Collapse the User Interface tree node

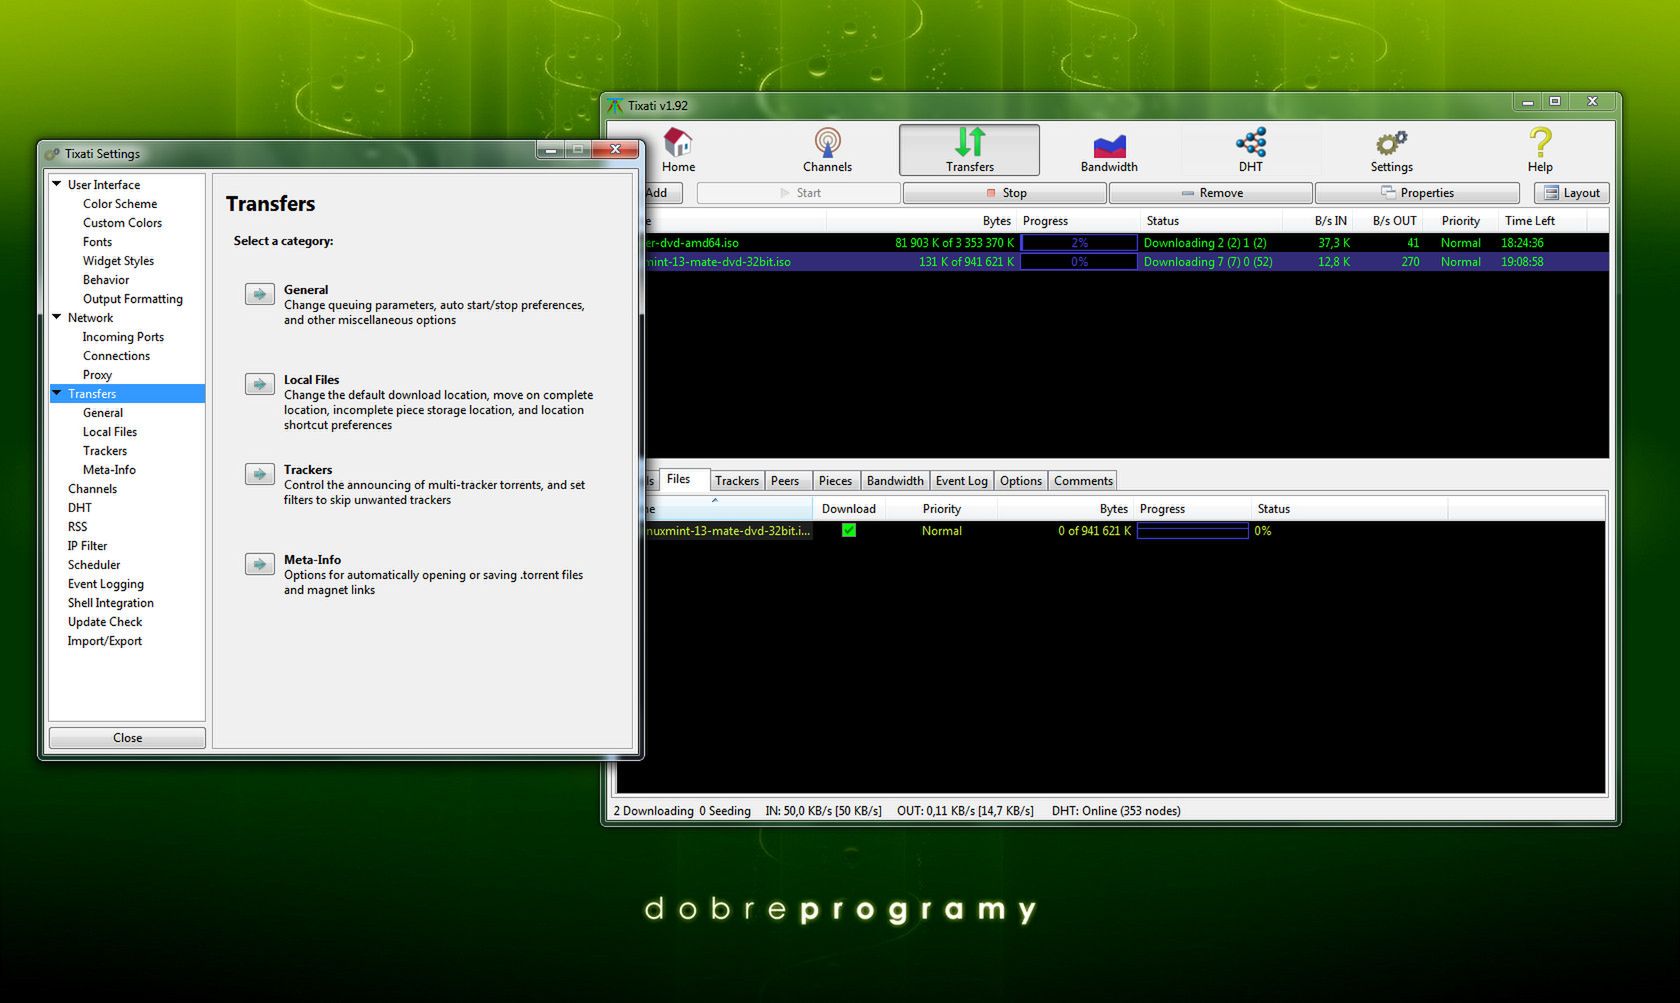(x=57, y=184)
